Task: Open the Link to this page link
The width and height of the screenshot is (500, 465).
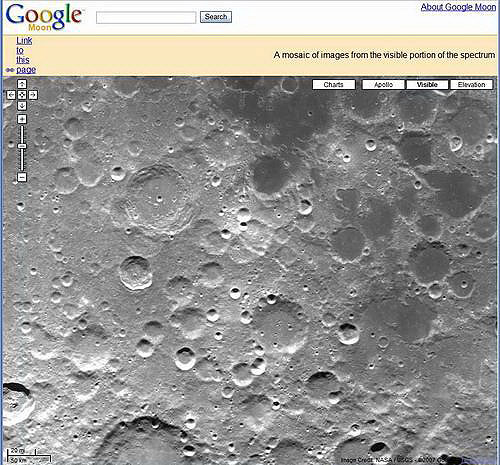Action: click(x=25, y=55)
